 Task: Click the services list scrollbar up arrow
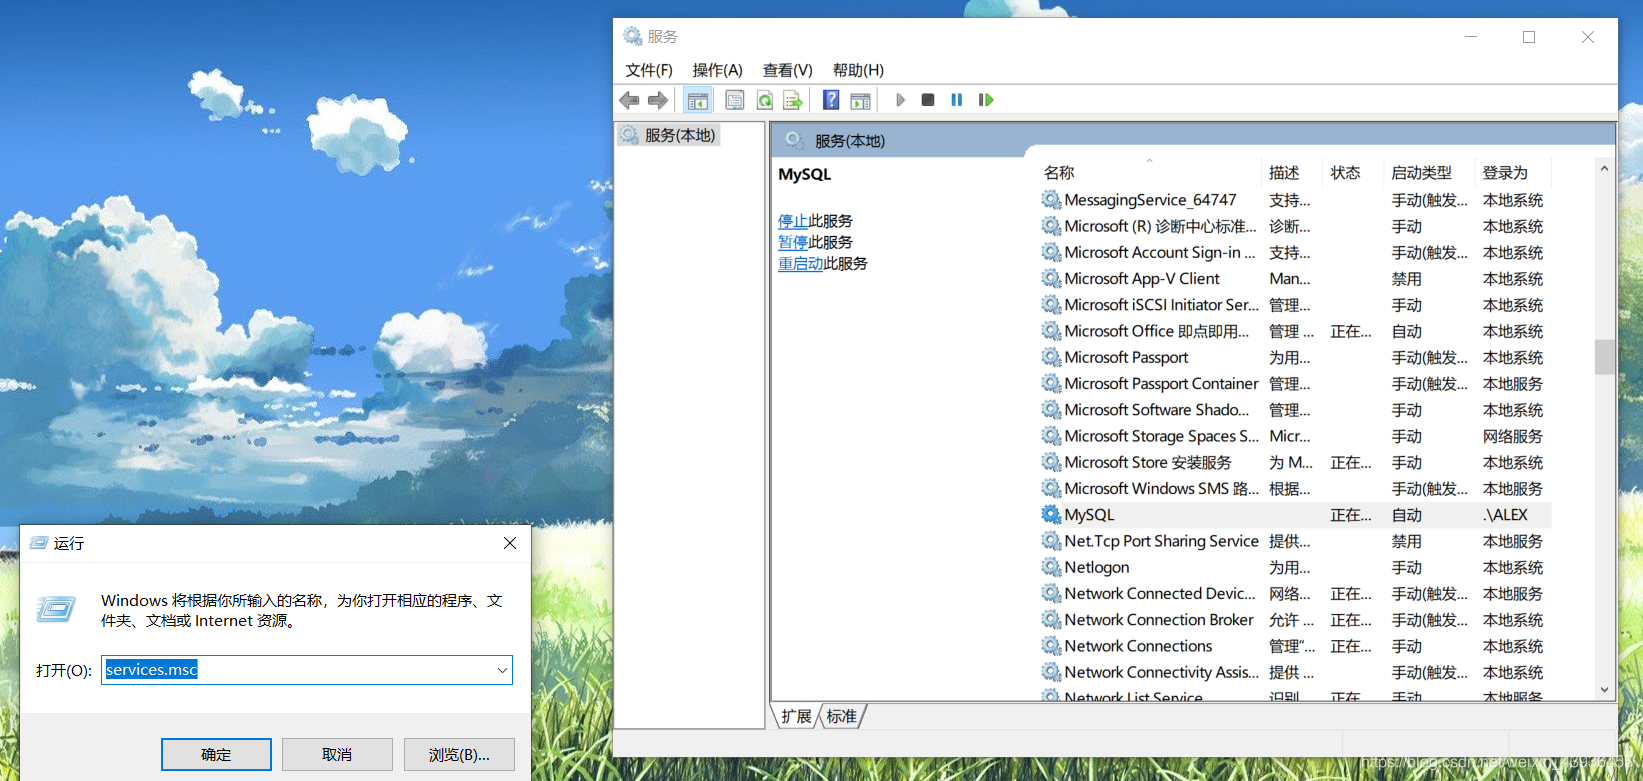point(1604,168)
